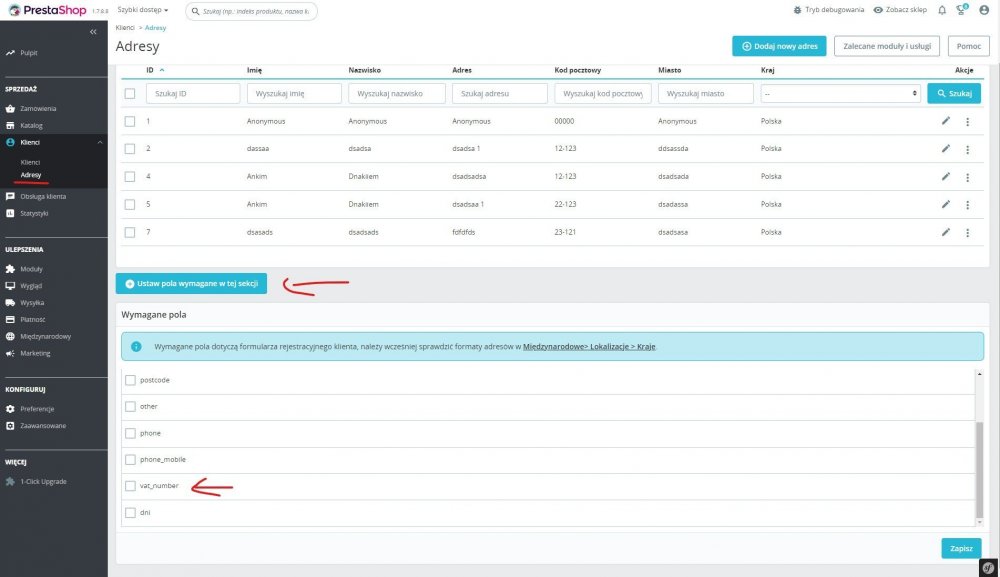Open the Szybki dostęp dropdown
Screen dimensions: 1000x577
143,10
